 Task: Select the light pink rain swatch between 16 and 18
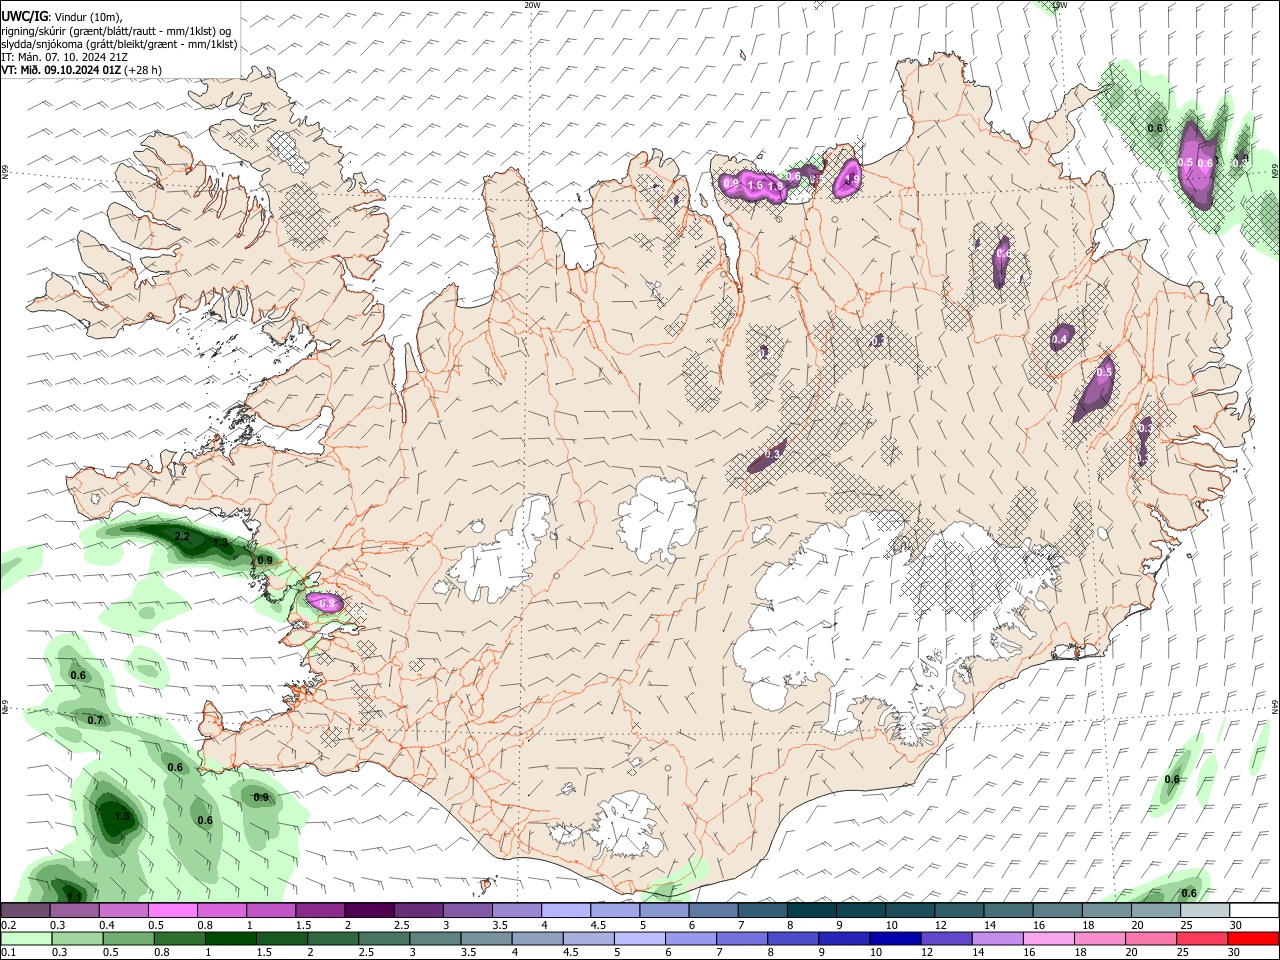click(1049, 939)
